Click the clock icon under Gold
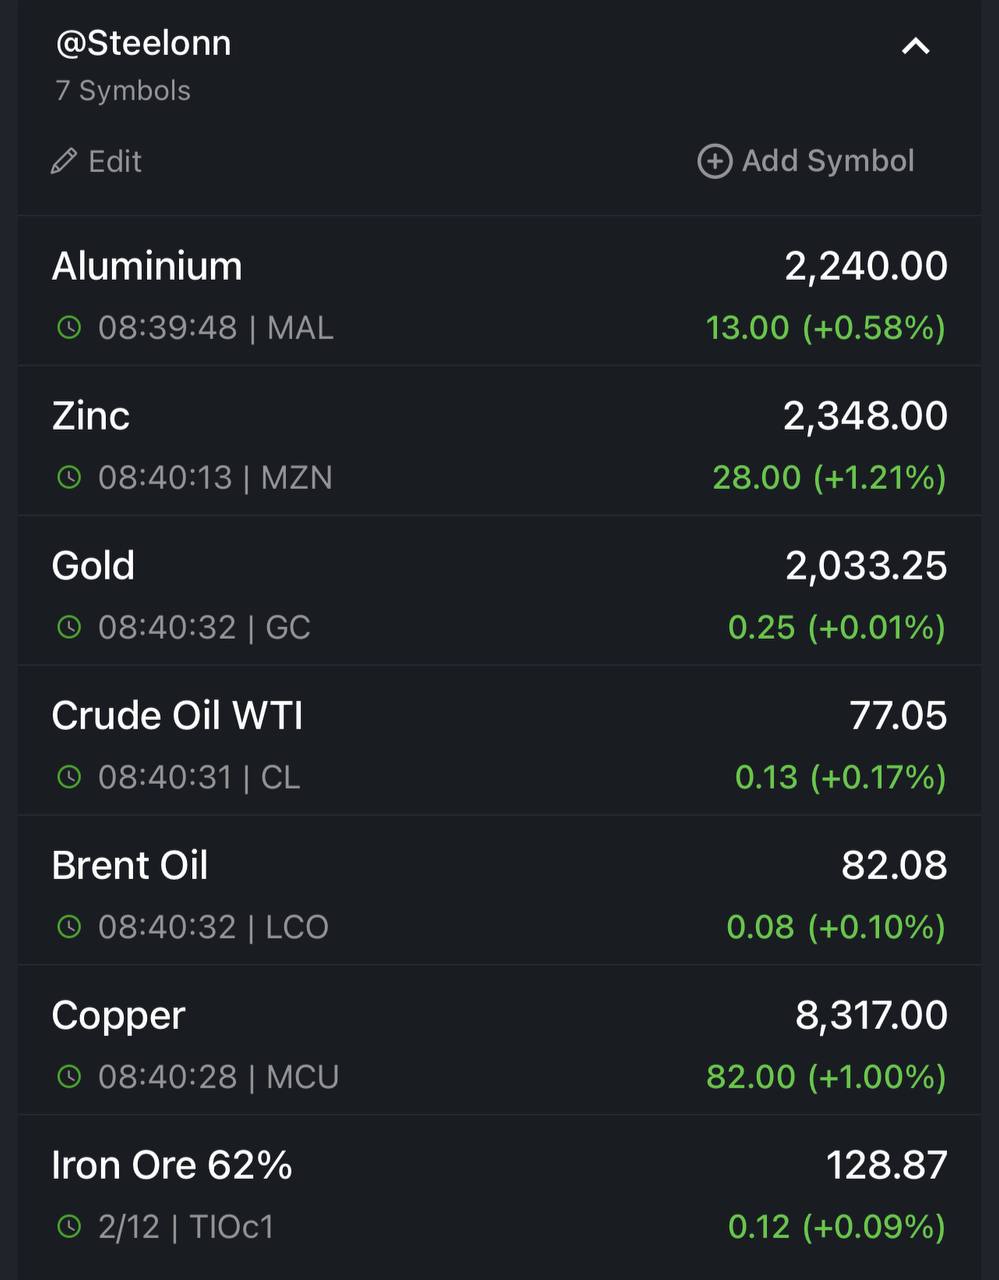 pos(69,627)
